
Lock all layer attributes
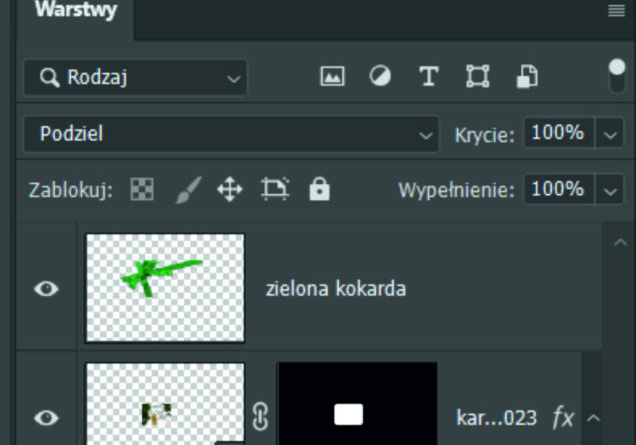(319, 189)
